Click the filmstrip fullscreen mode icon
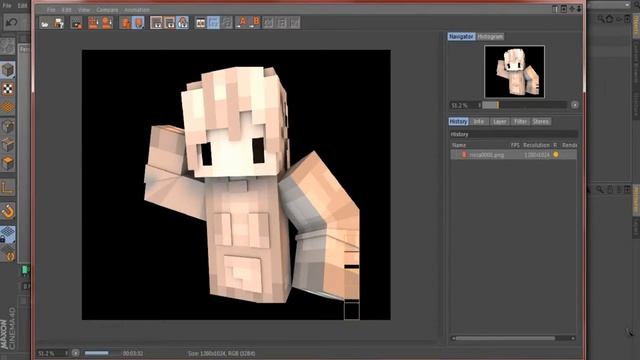Screen dimensions: 640x360 (x=200, y=23)
